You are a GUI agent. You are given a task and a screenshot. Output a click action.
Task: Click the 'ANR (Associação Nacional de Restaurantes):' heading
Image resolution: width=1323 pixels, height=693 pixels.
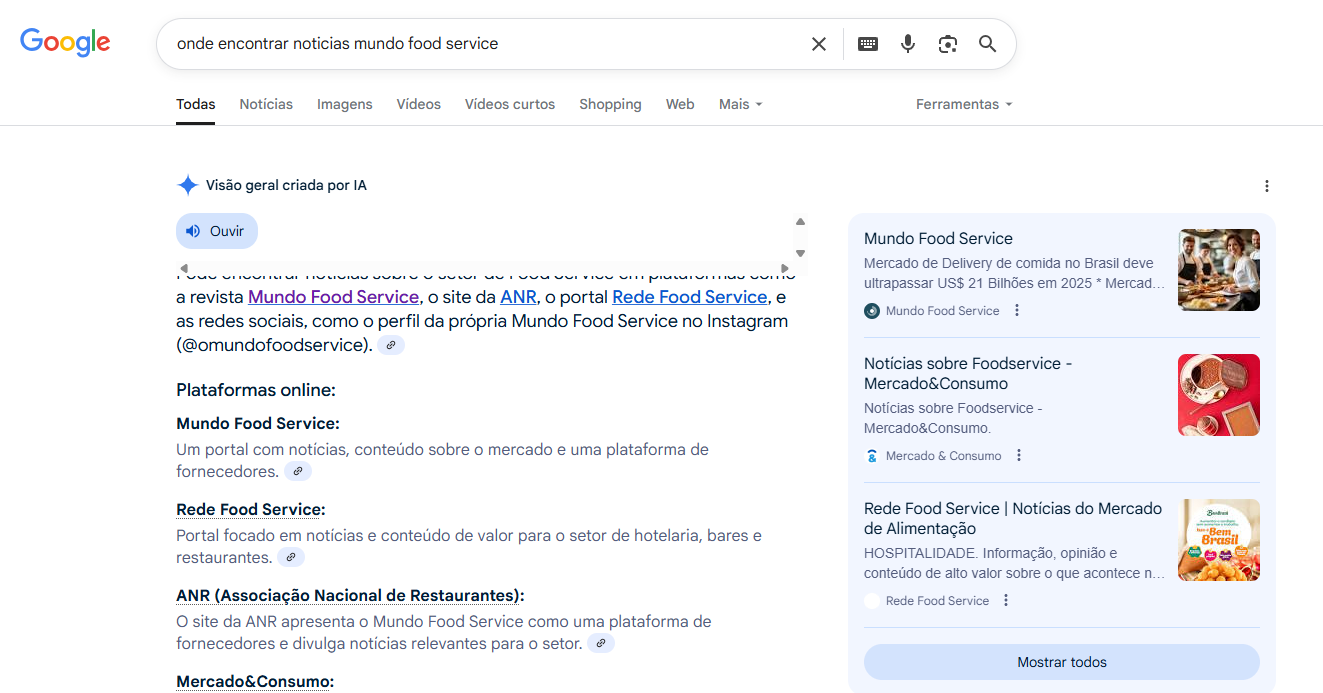pos(350,596)
